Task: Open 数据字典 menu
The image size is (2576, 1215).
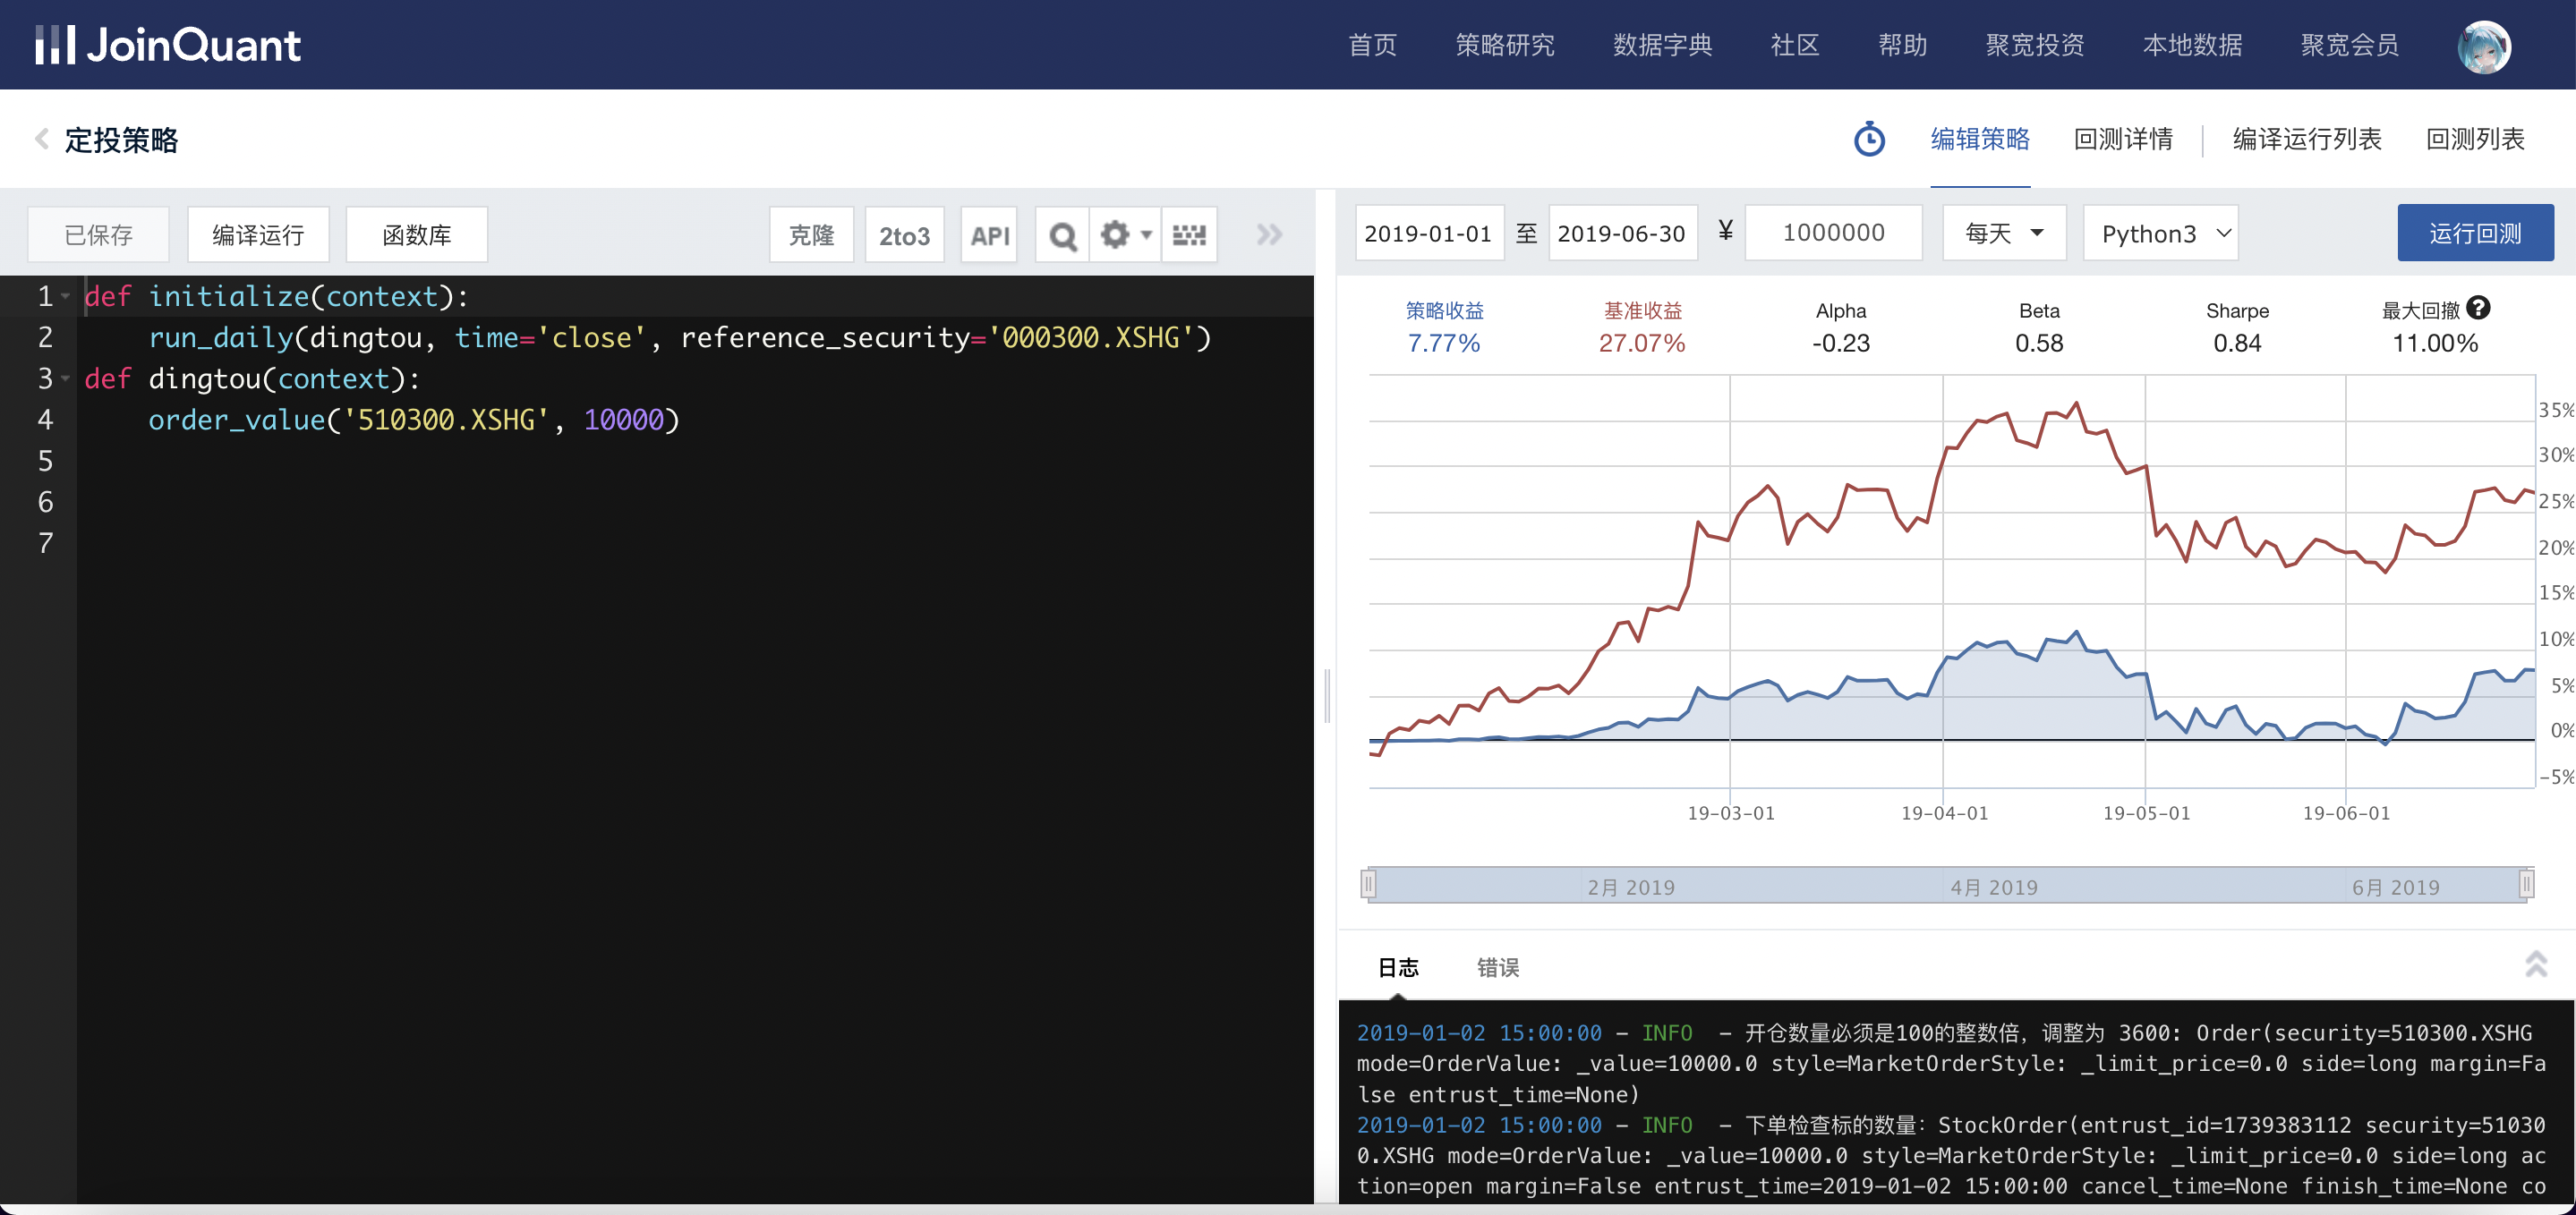Action: [x=1662, y=45]
